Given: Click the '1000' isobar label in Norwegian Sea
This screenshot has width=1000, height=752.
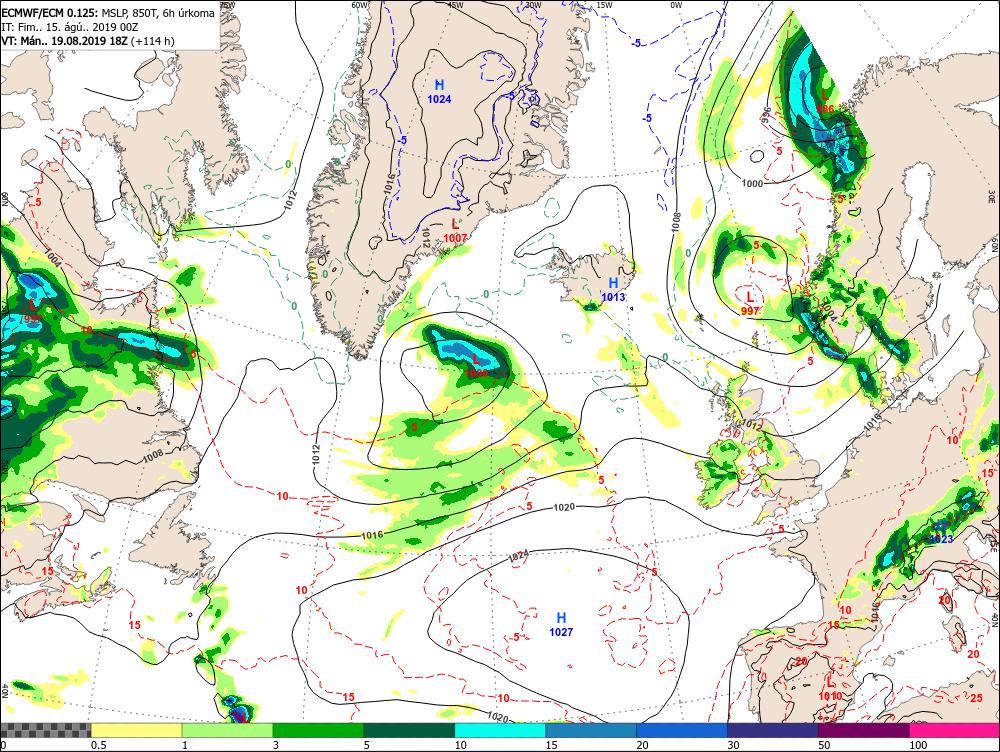Looking at the screenshot, I should coord(752,184).
